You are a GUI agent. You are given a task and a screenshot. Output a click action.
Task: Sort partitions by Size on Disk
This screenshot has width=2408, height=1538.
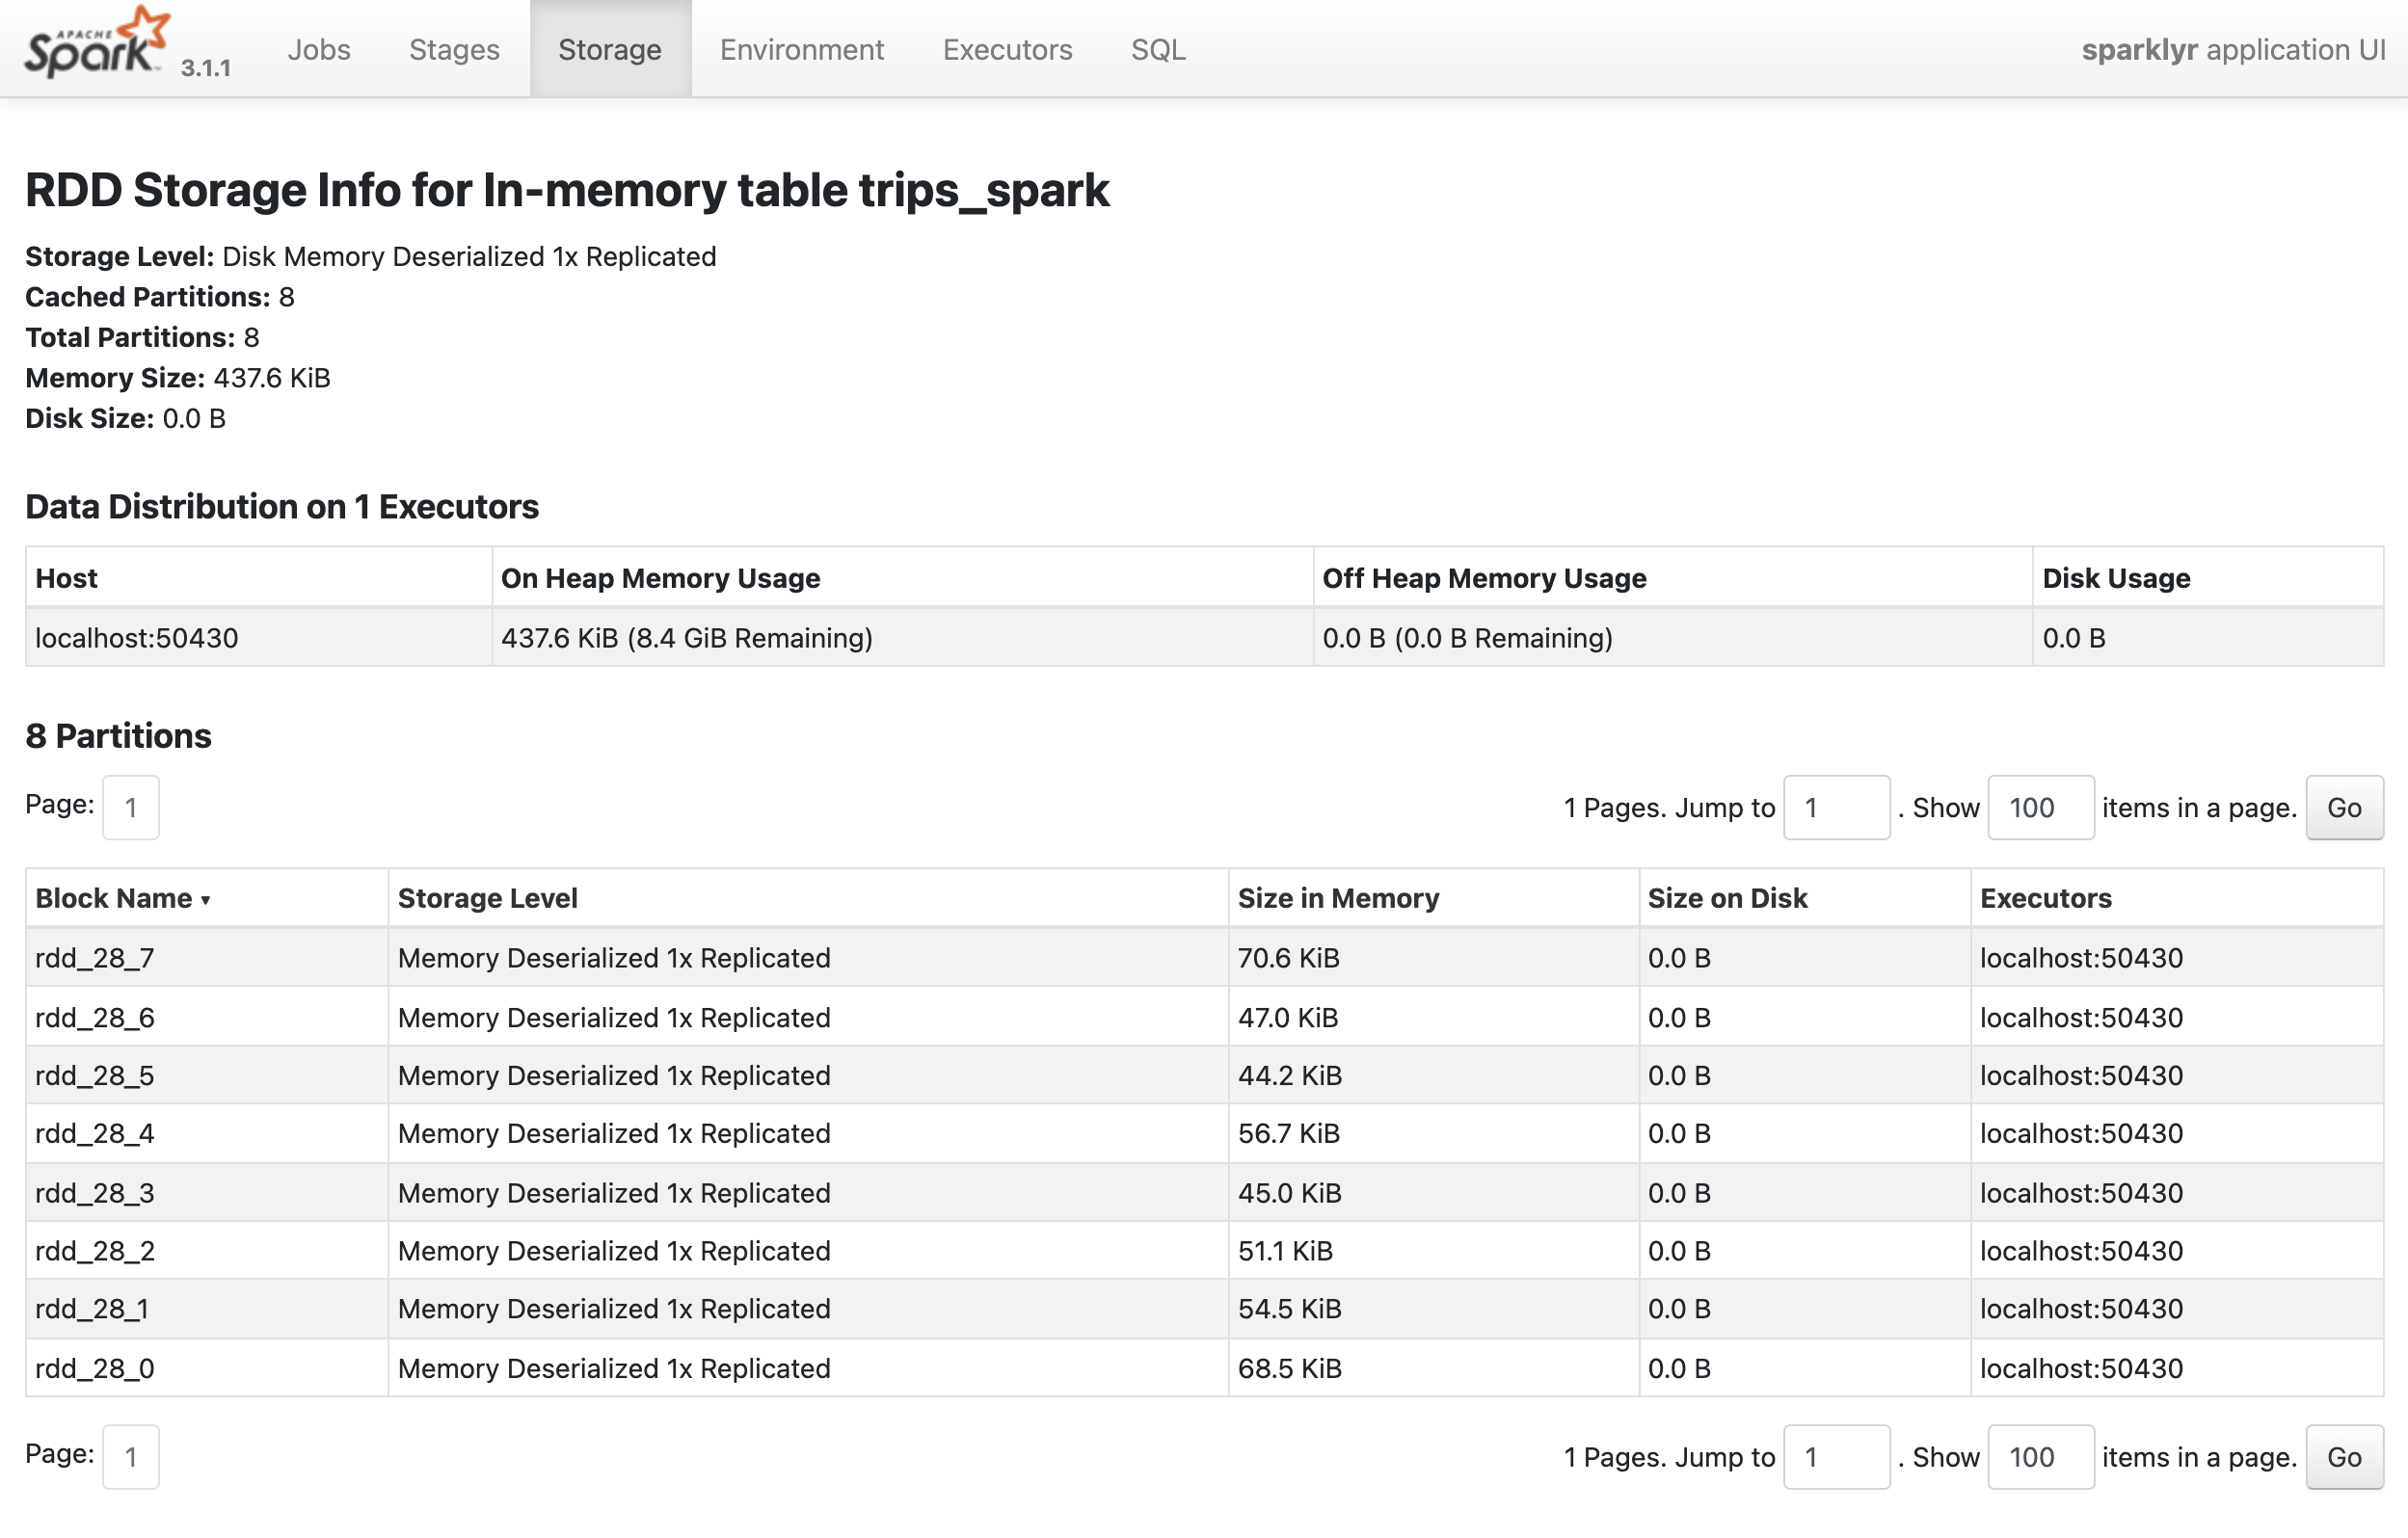tap(1727, 898)
